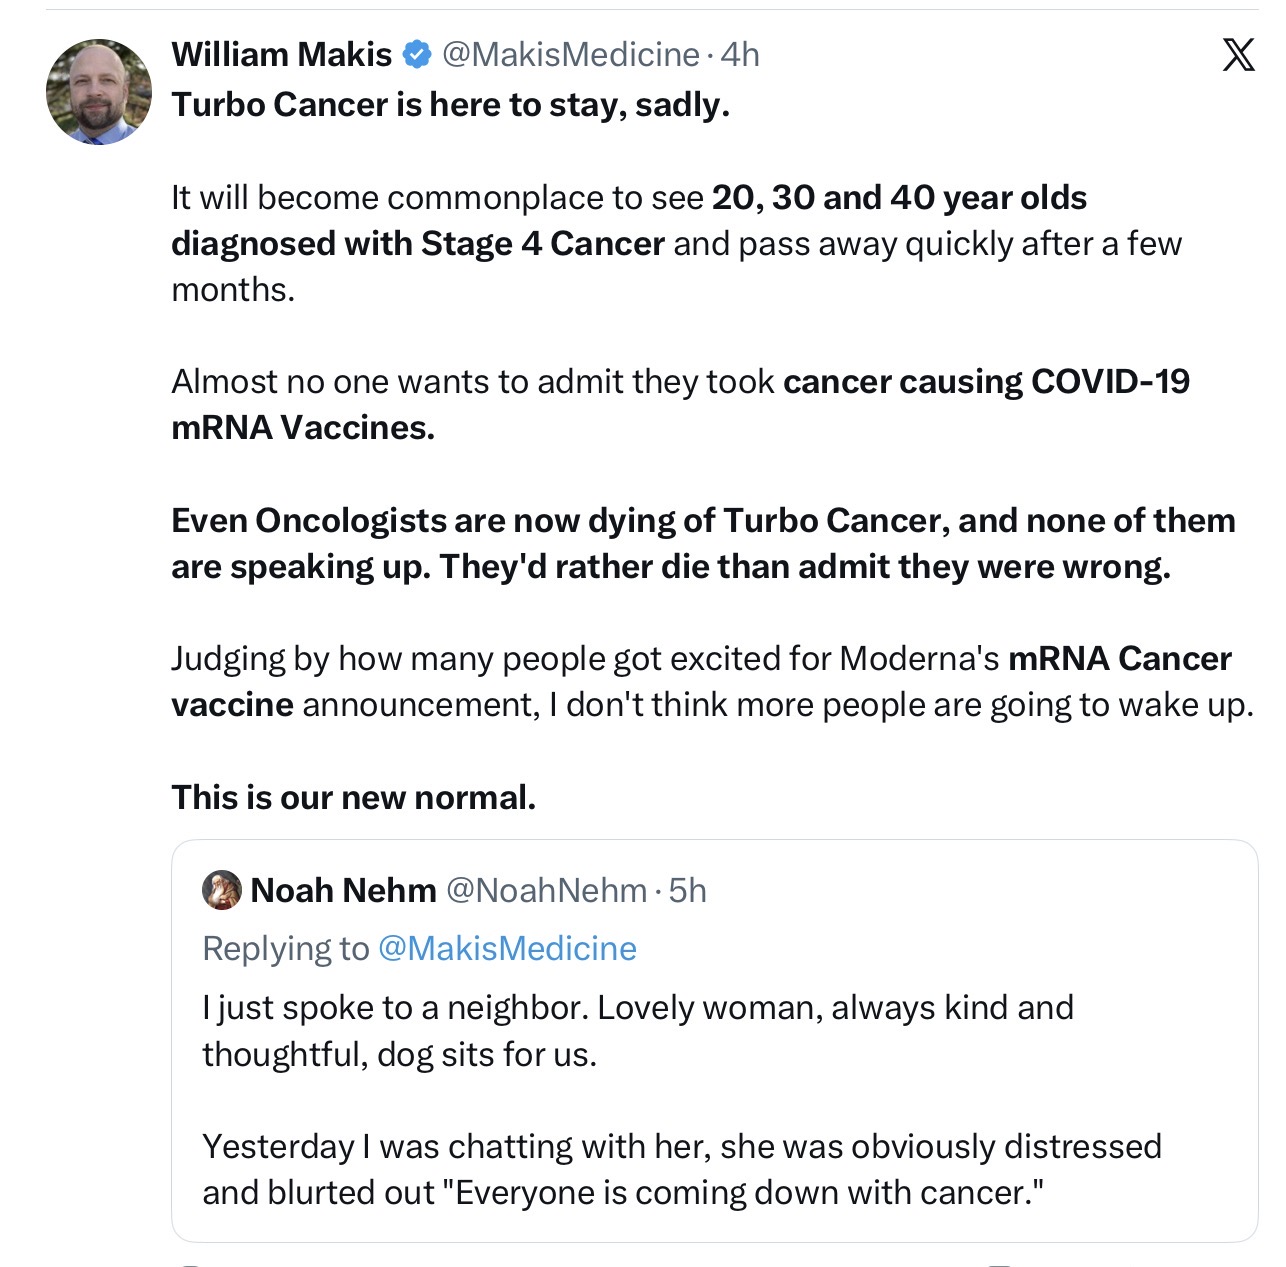Select the 'Turbo Cancer is here to stay' headline
1286x1267 pixels.
coord(451,105)
